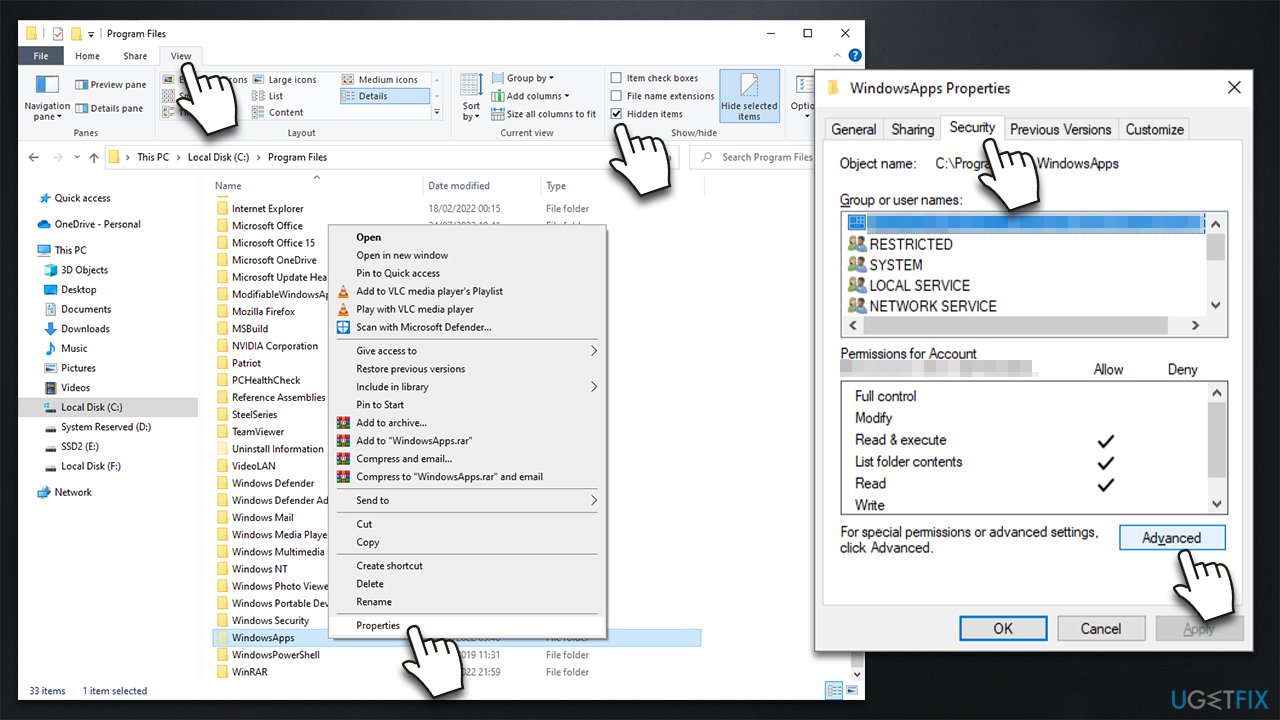Open the Preview pane
1280x720 pixels.
pyautogui.click(x=110, y=84)
